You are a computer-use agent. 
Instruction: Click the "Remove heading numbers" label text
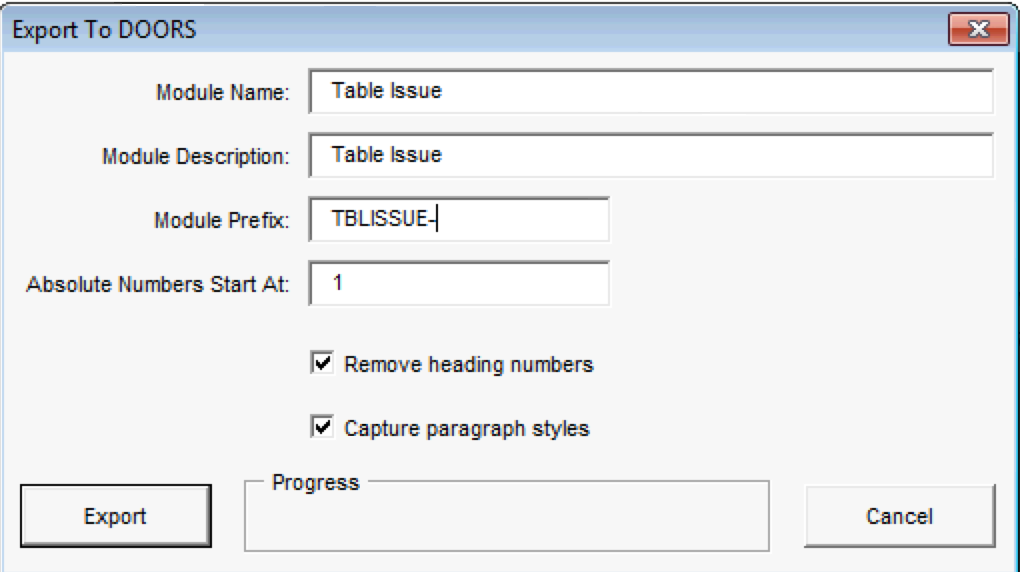click(x=468, y=365)
